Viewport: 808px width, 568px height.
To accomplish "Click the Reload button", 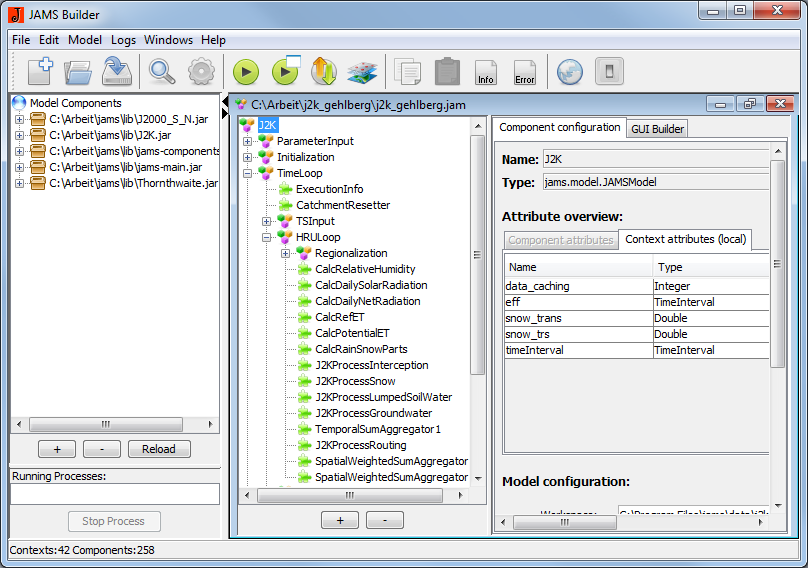I will [159, 449].
